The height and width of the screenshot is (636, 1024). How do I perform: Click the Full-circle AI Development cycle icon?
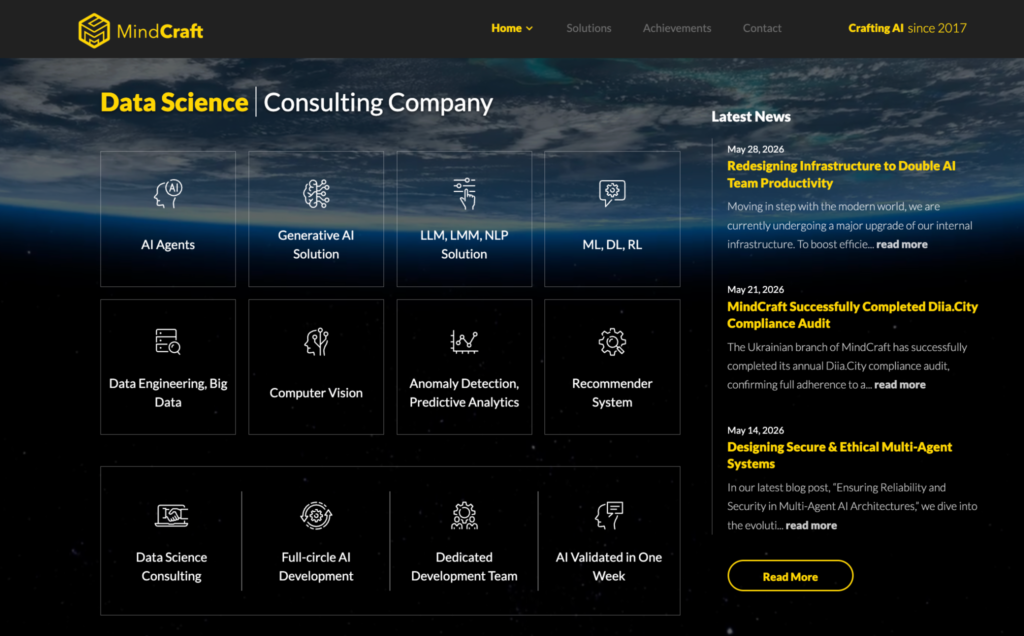(x=316, y=516)
